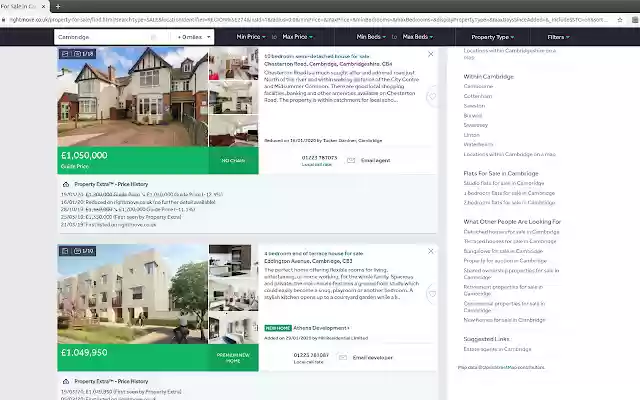Viewport: 640px width, 400px height.
Task: Open Bungalows for sale in Cambridge
Action: click(x=503, y=251)
